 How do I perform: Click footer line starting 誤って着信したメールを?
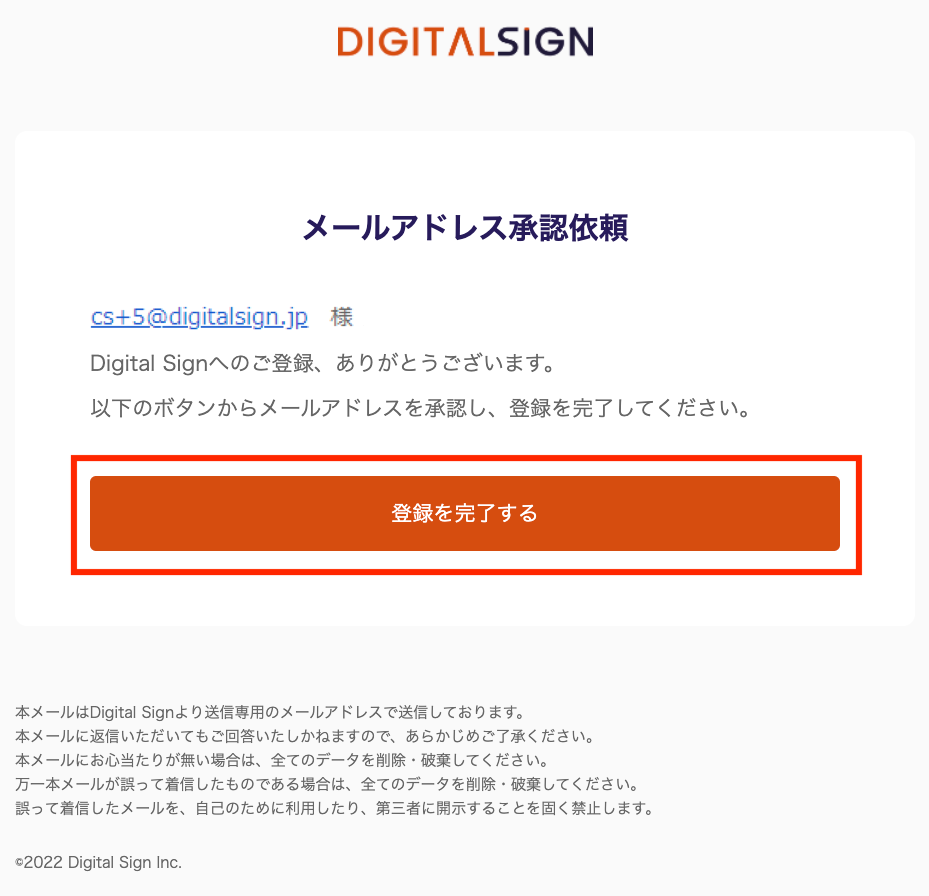click(334, 808)
